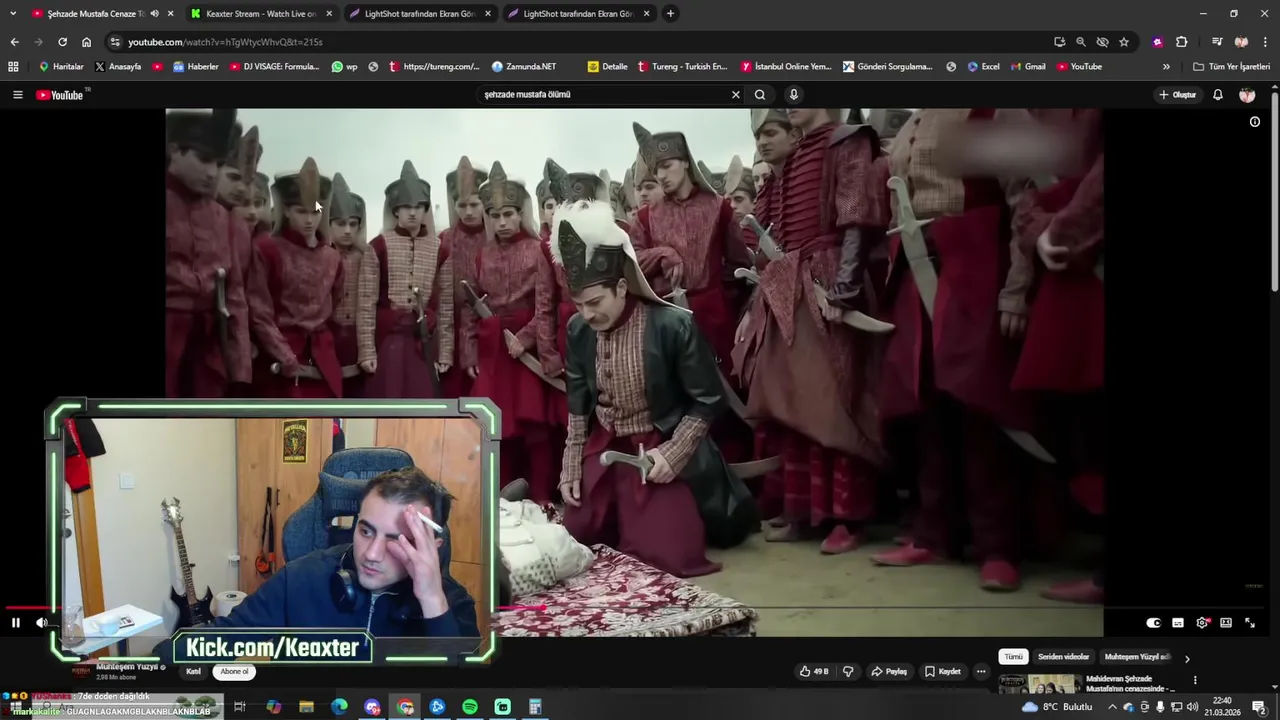The height and width of the screenshot is (720, 1280).
Task: Open the three-dot more actions menu
Action: 981,671
